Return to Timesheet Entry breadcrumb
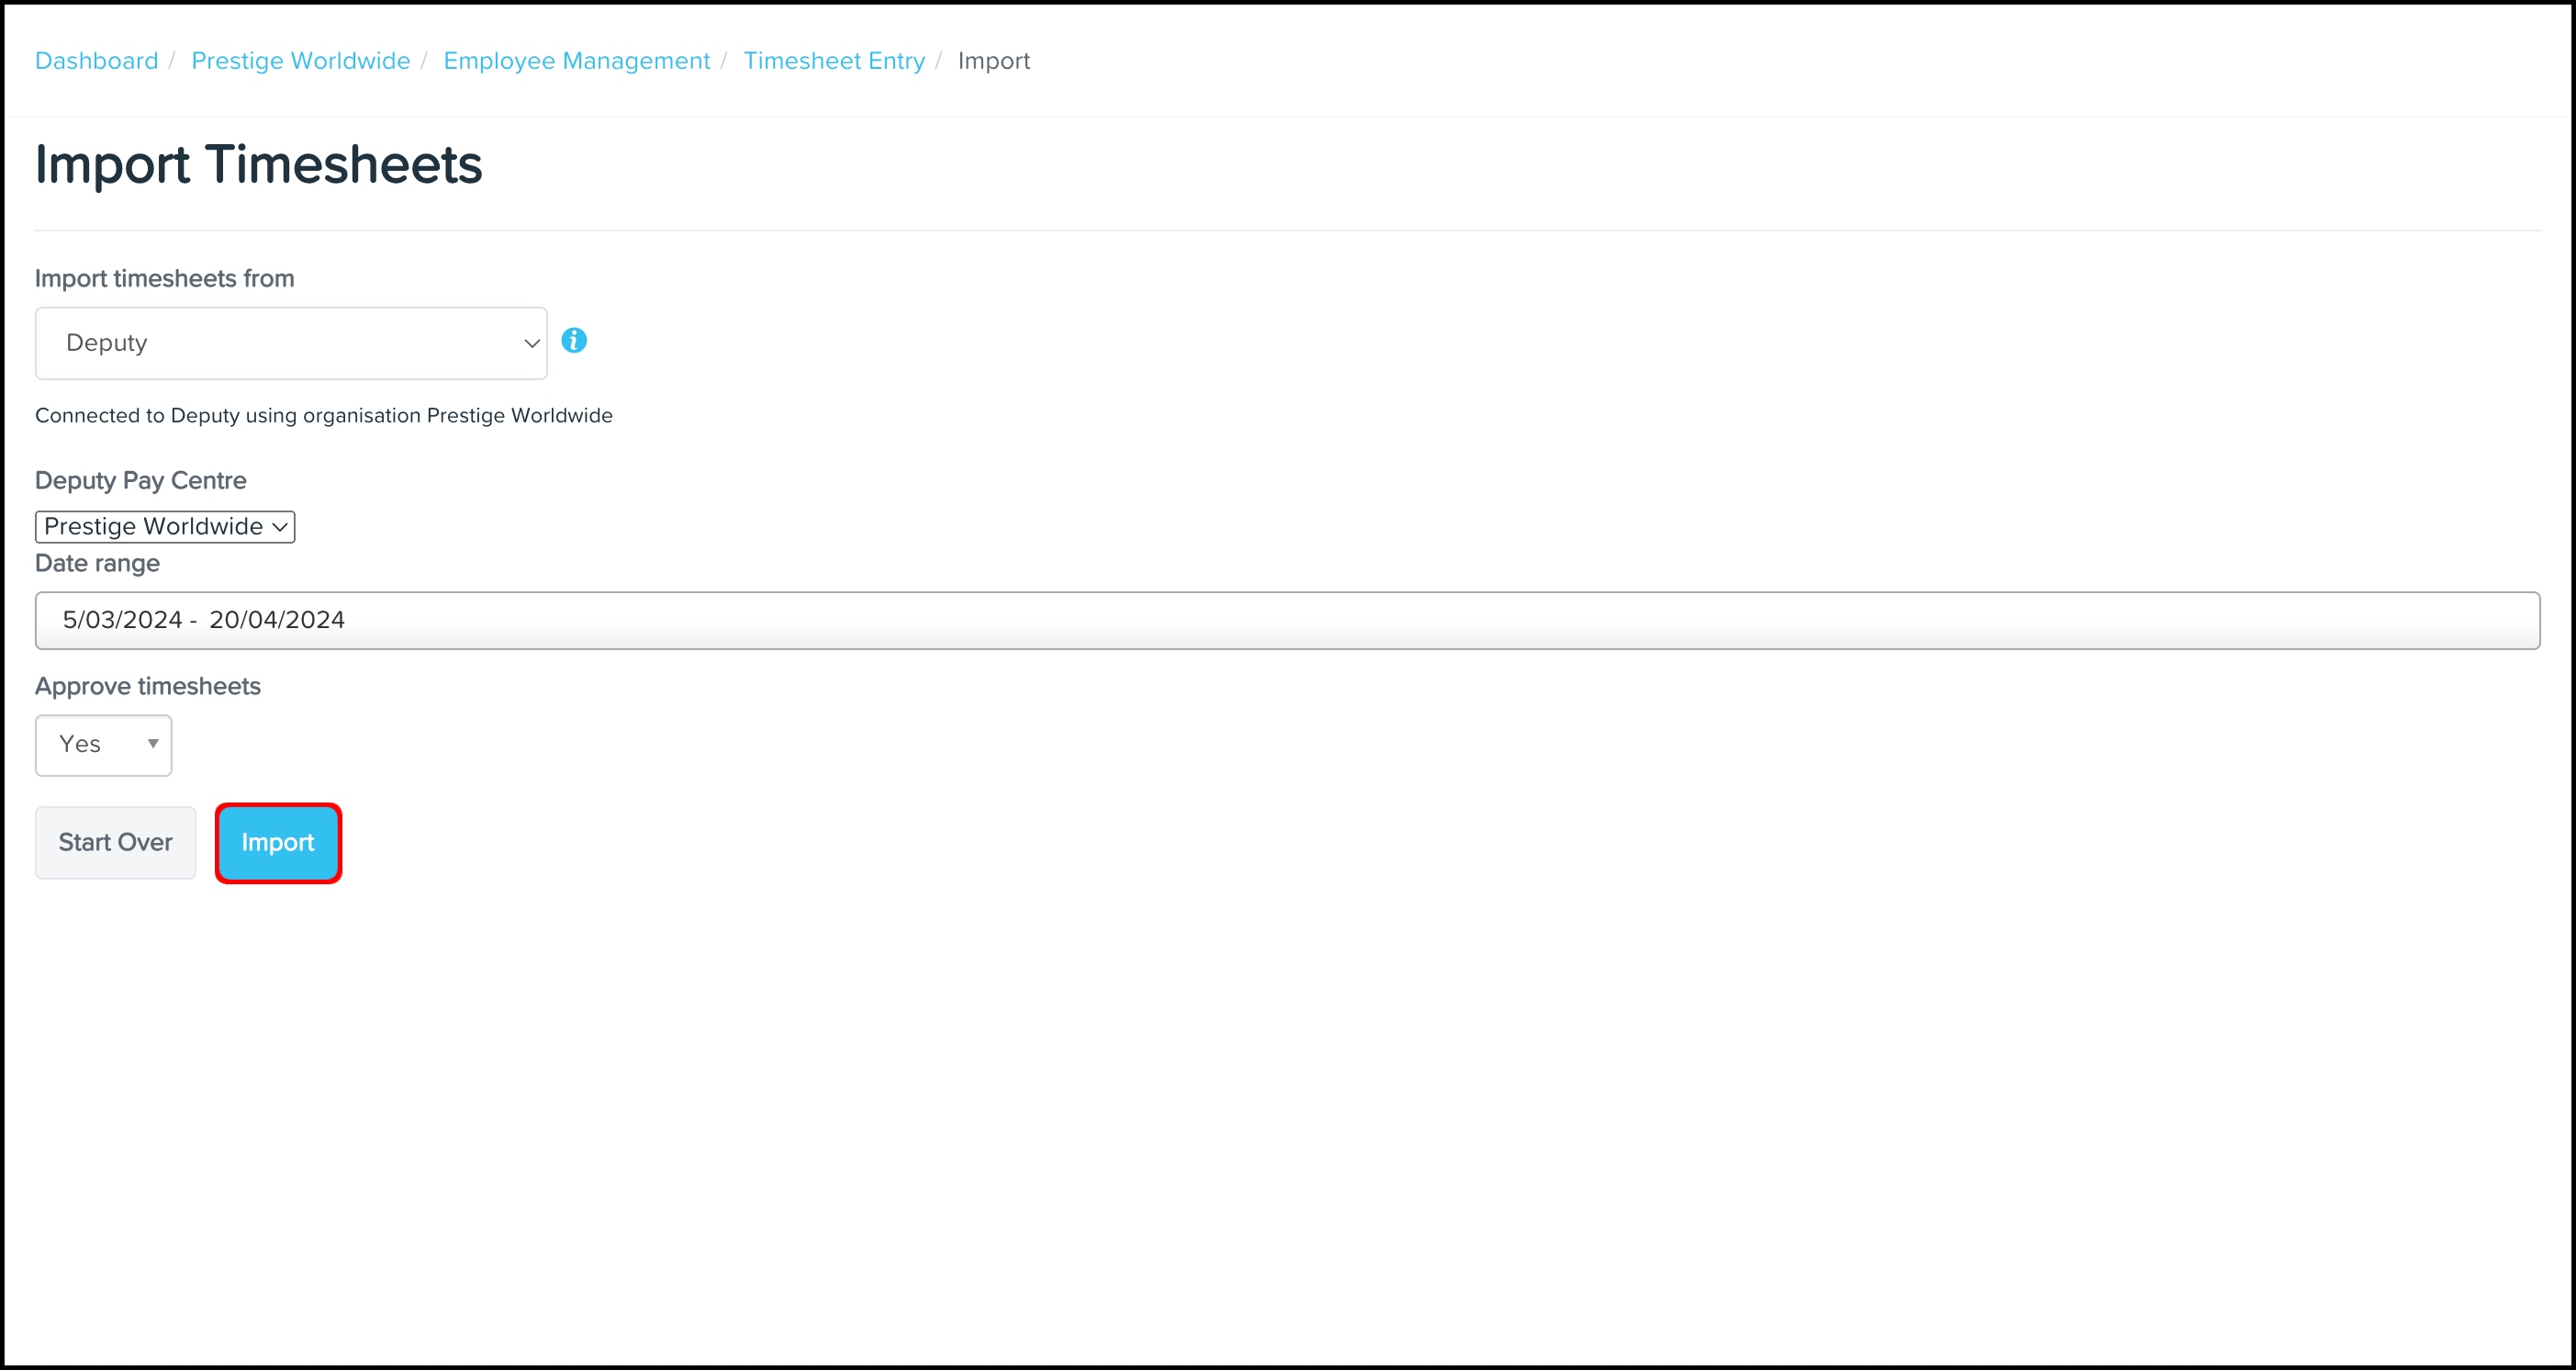The width and height of the screenshot is (2576, 1370). pos(834,61)
